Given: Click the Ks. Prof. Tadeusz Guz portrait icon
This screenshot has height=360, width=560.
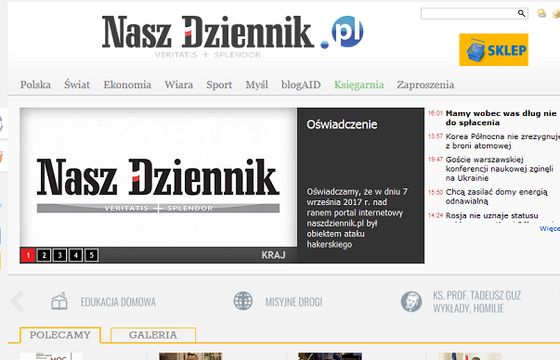Looking at the screenshot, I should pos(411,301).
